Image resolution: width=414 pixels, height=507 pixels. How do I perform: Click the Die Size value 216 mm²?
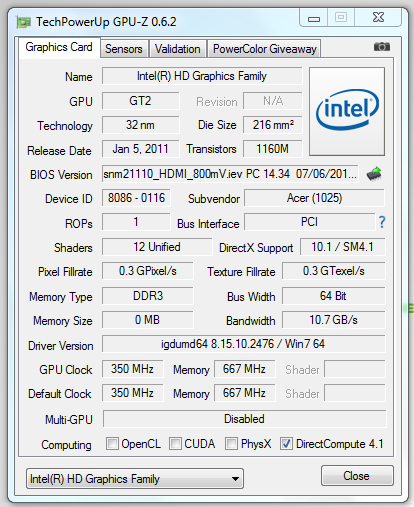273,125
